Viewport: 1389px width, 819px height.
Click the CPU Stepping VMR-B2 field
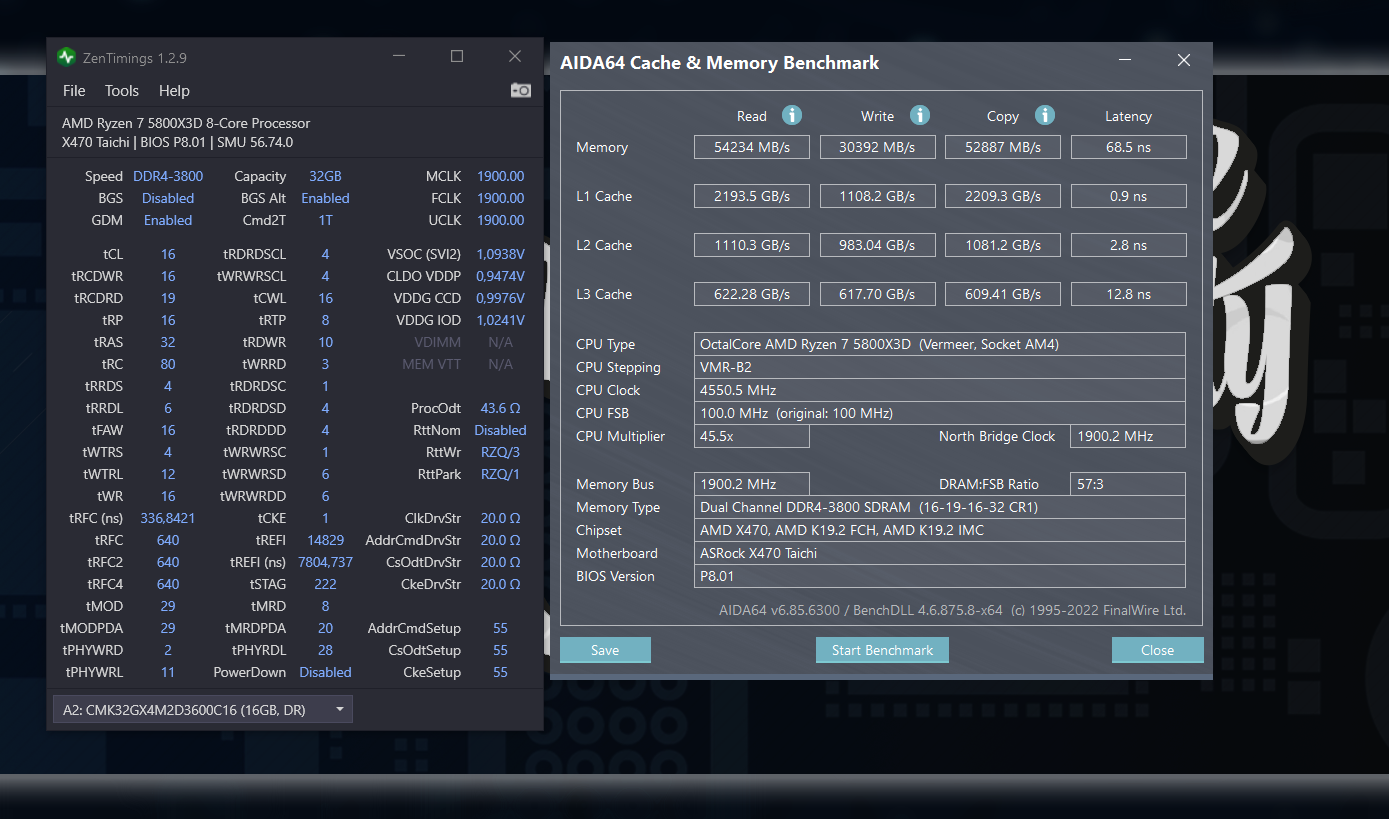(940, 367)
